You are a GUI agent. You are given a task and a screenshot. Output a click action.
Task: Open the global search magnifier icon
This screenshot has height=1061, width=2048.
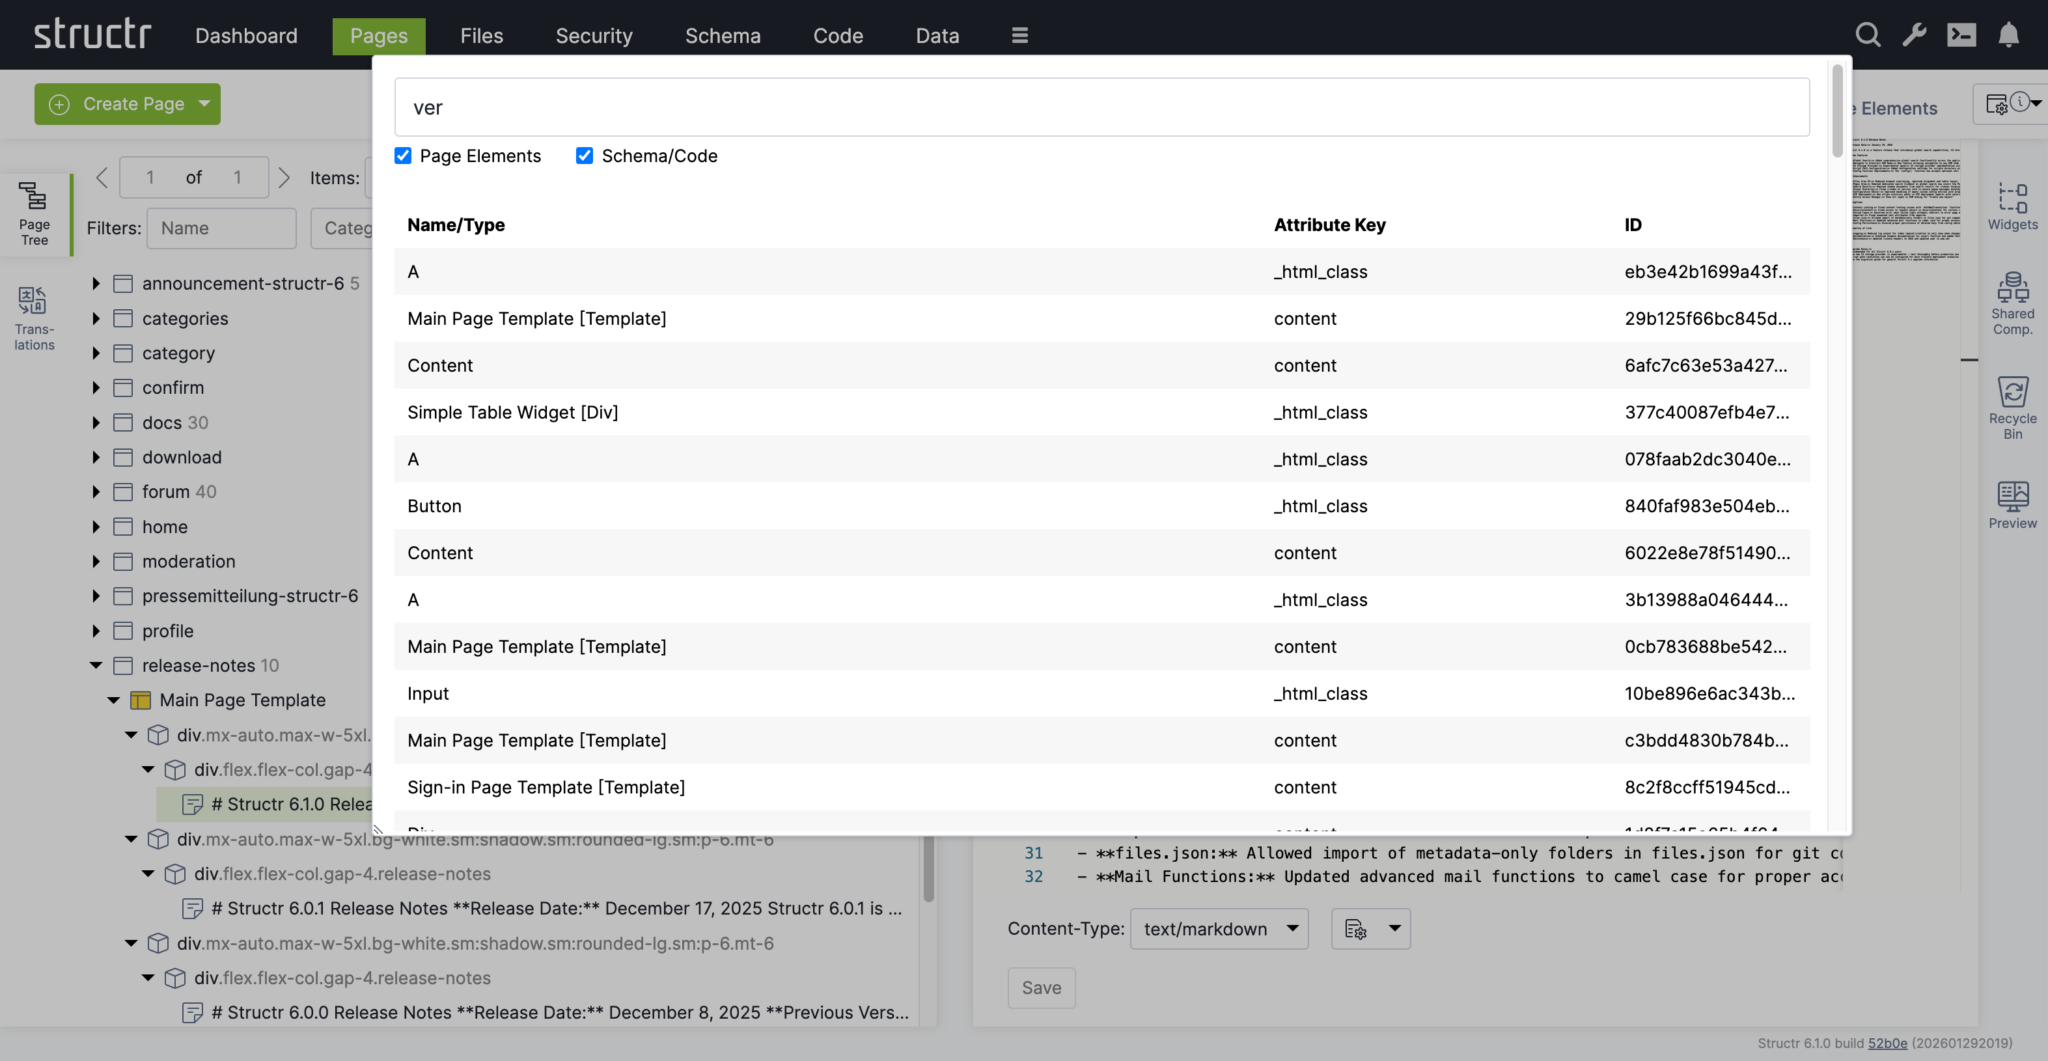pyautogui.click(x=1867, y=35)
